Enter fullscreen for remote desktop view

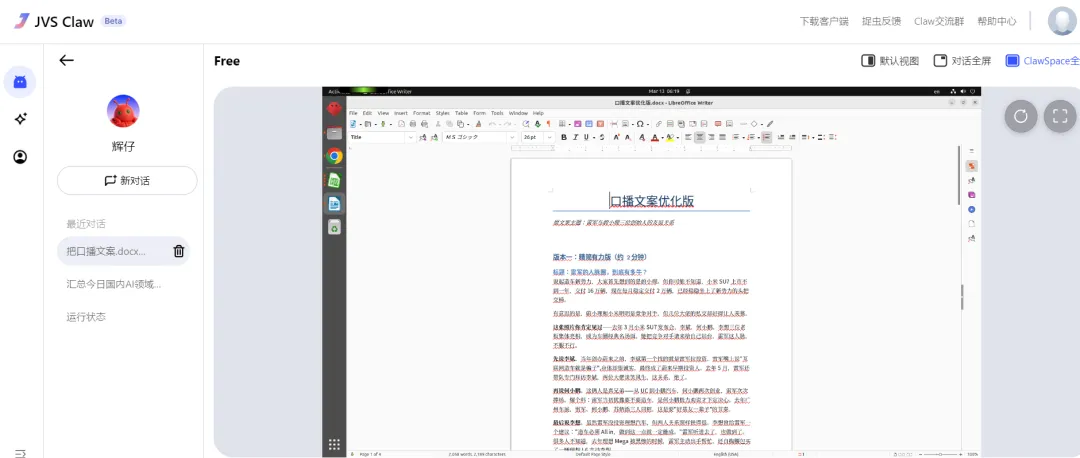(x=1060, y=116)
